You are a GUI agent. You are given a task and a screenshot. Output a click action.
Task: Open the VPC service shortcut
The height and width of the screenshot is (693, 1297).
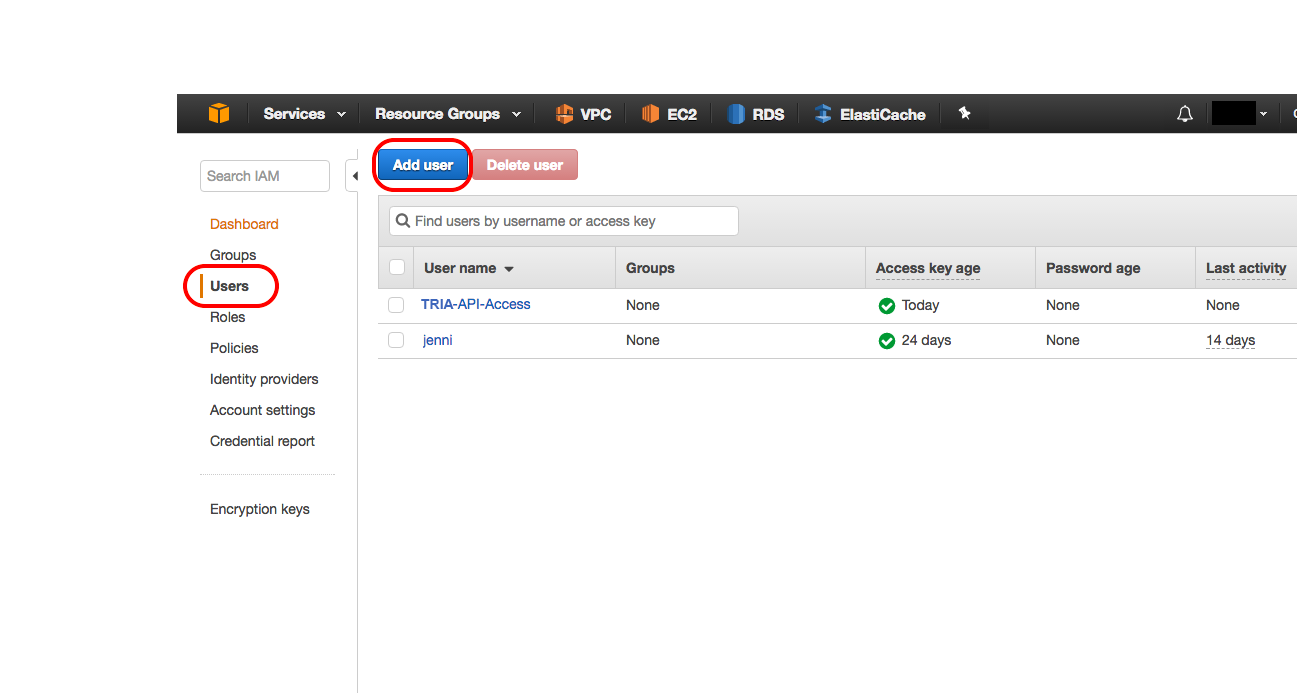583,114
